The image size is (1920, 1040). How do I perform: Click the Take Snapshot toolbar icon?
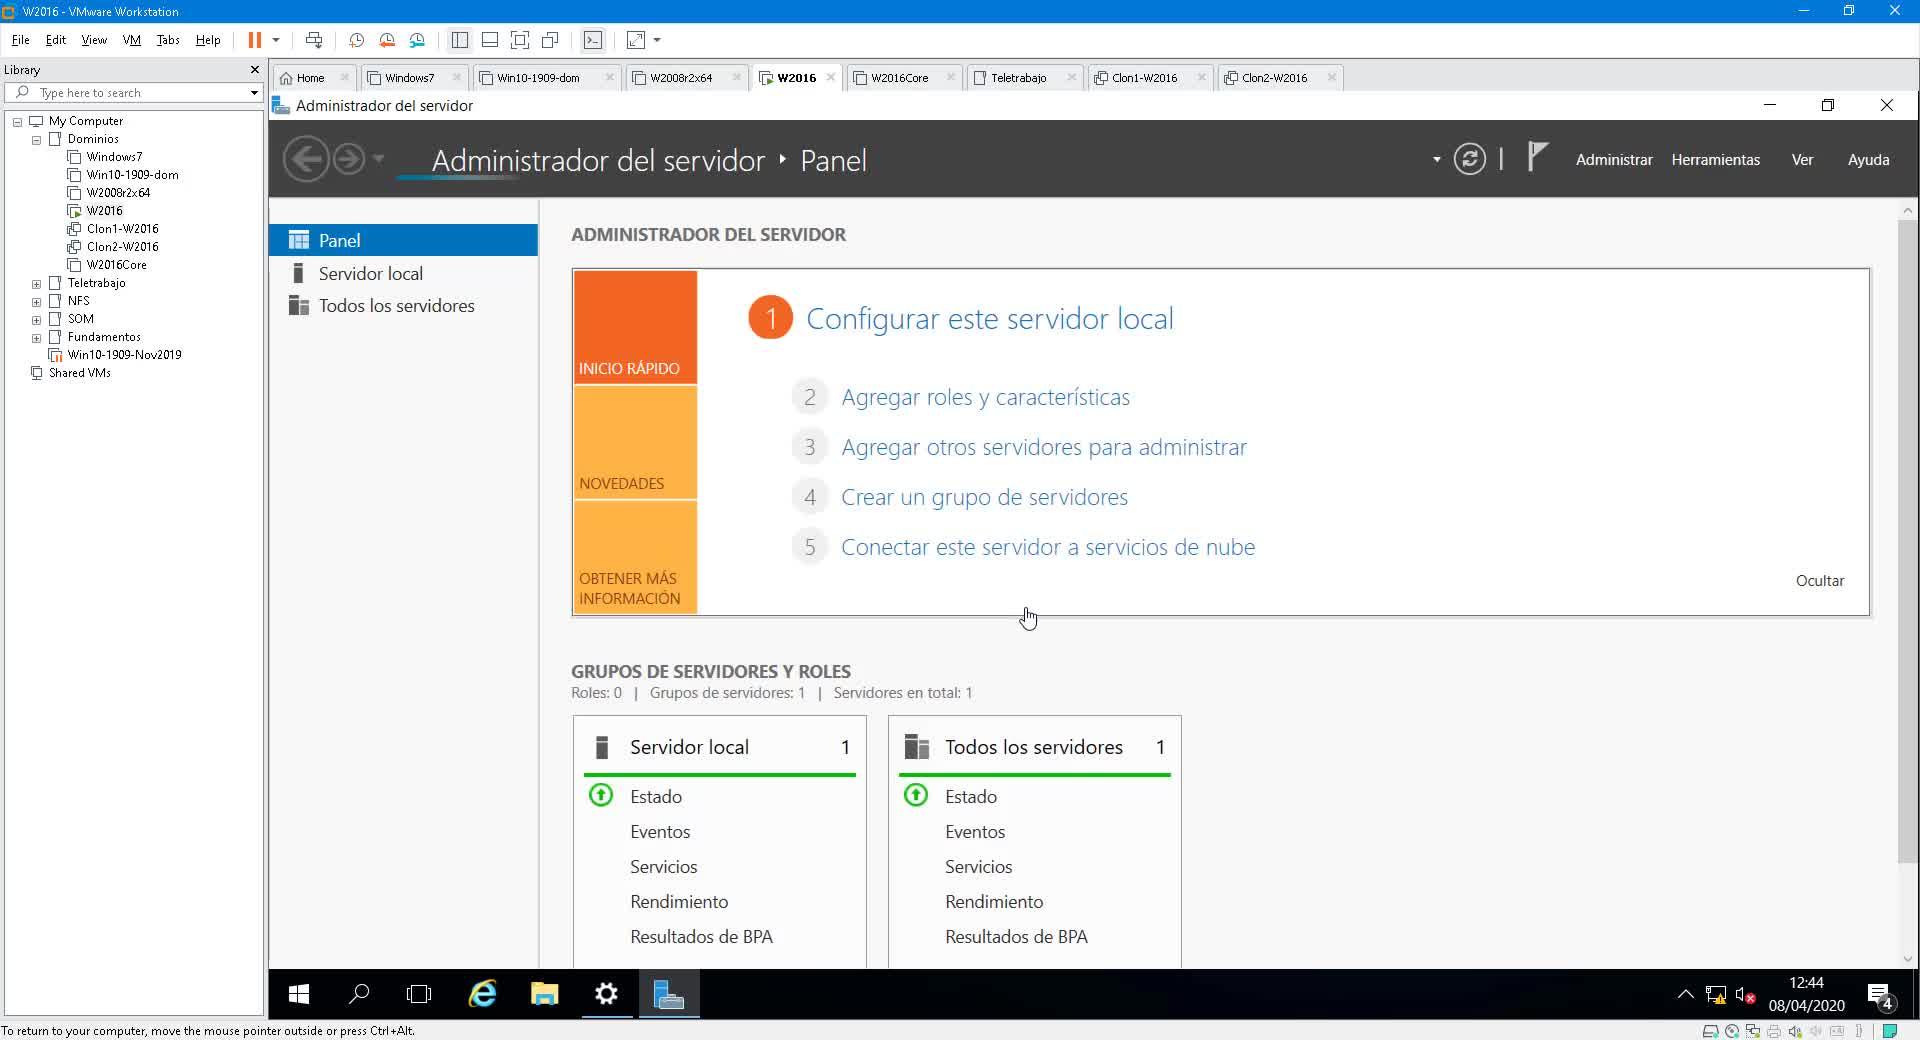356,40
